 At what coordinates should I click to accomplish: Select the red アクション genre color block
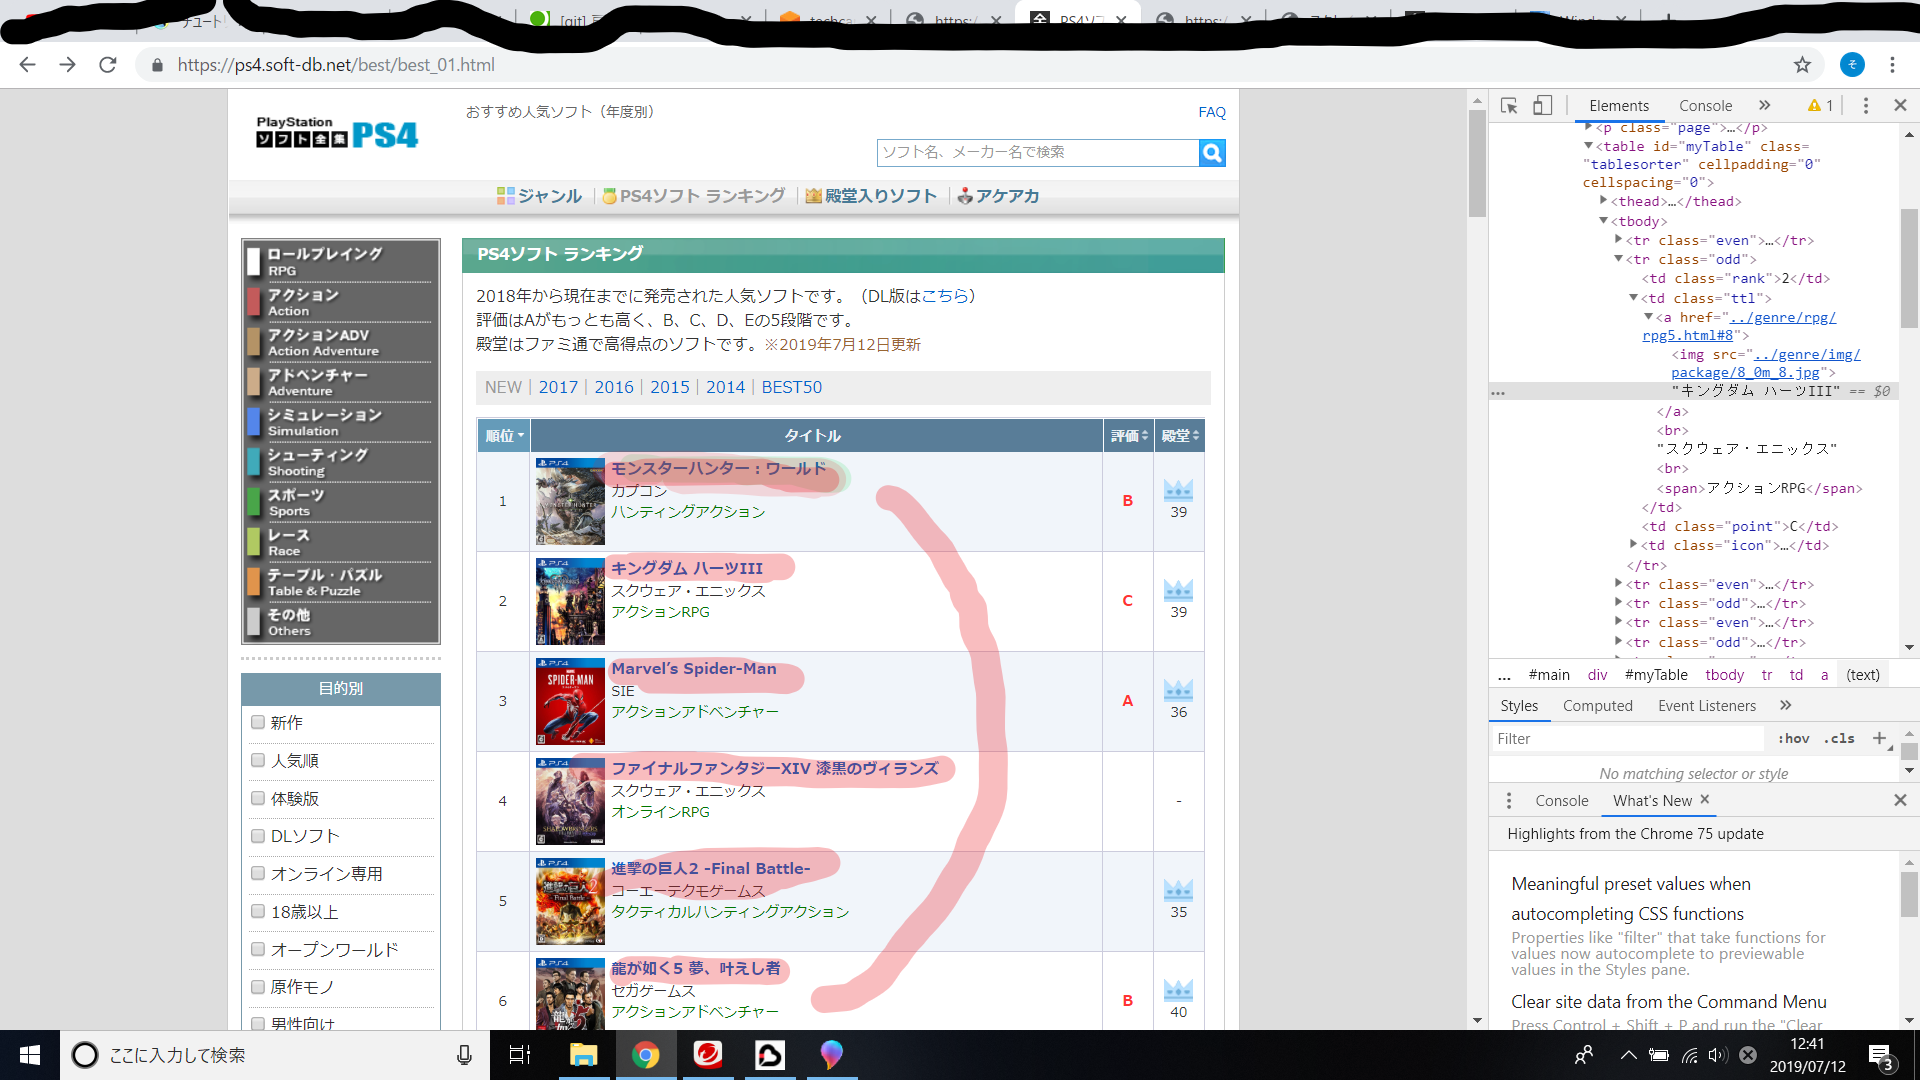pyautogui.click(x=254, y=302)
